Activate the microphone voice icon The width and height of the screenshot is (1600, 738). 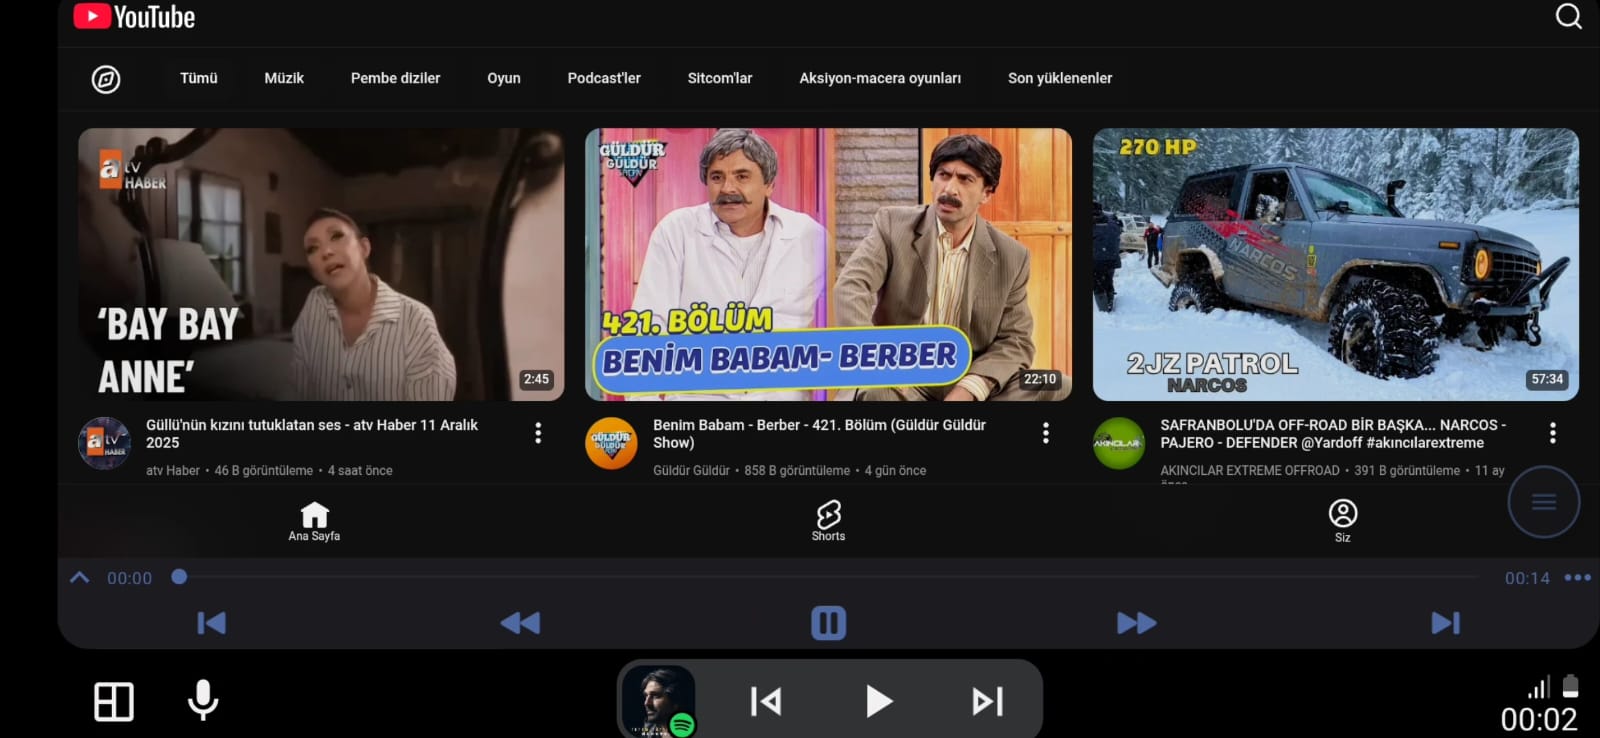[x=203, y=700]
